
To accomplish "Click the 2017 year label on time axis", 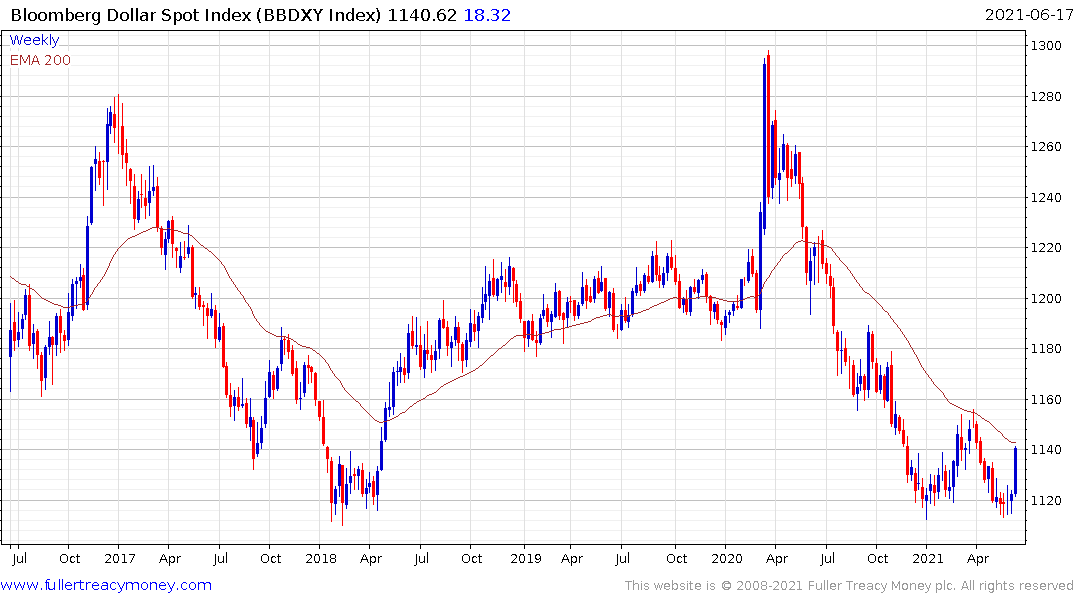I will 120,559.
